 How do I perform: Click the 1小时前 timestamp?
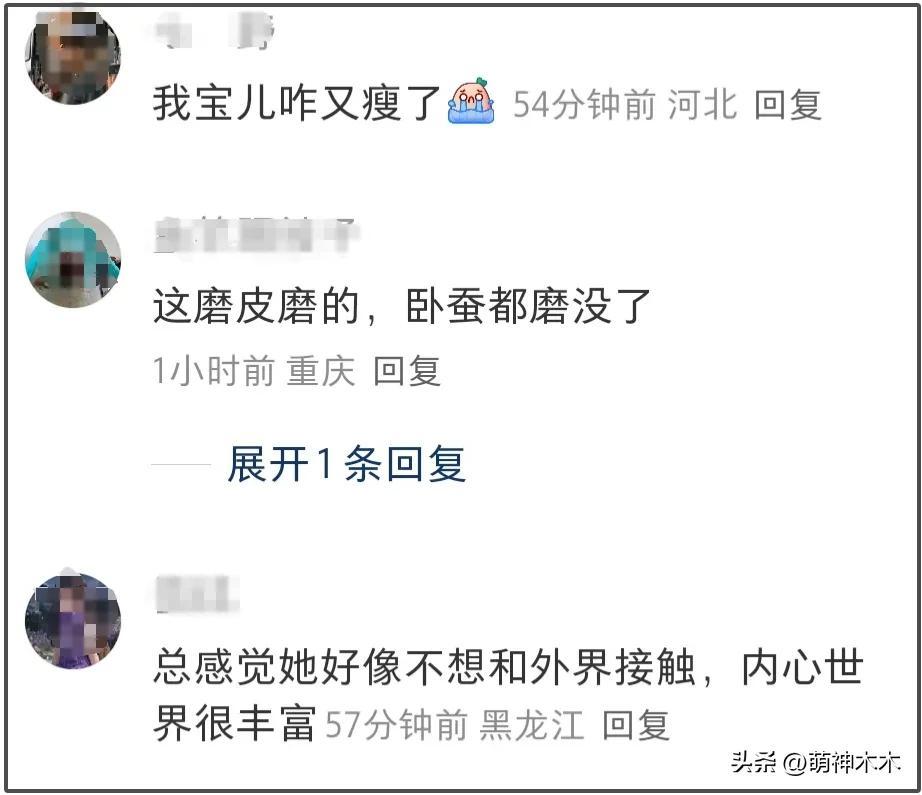pyautogui.click(x=213, y=371)
